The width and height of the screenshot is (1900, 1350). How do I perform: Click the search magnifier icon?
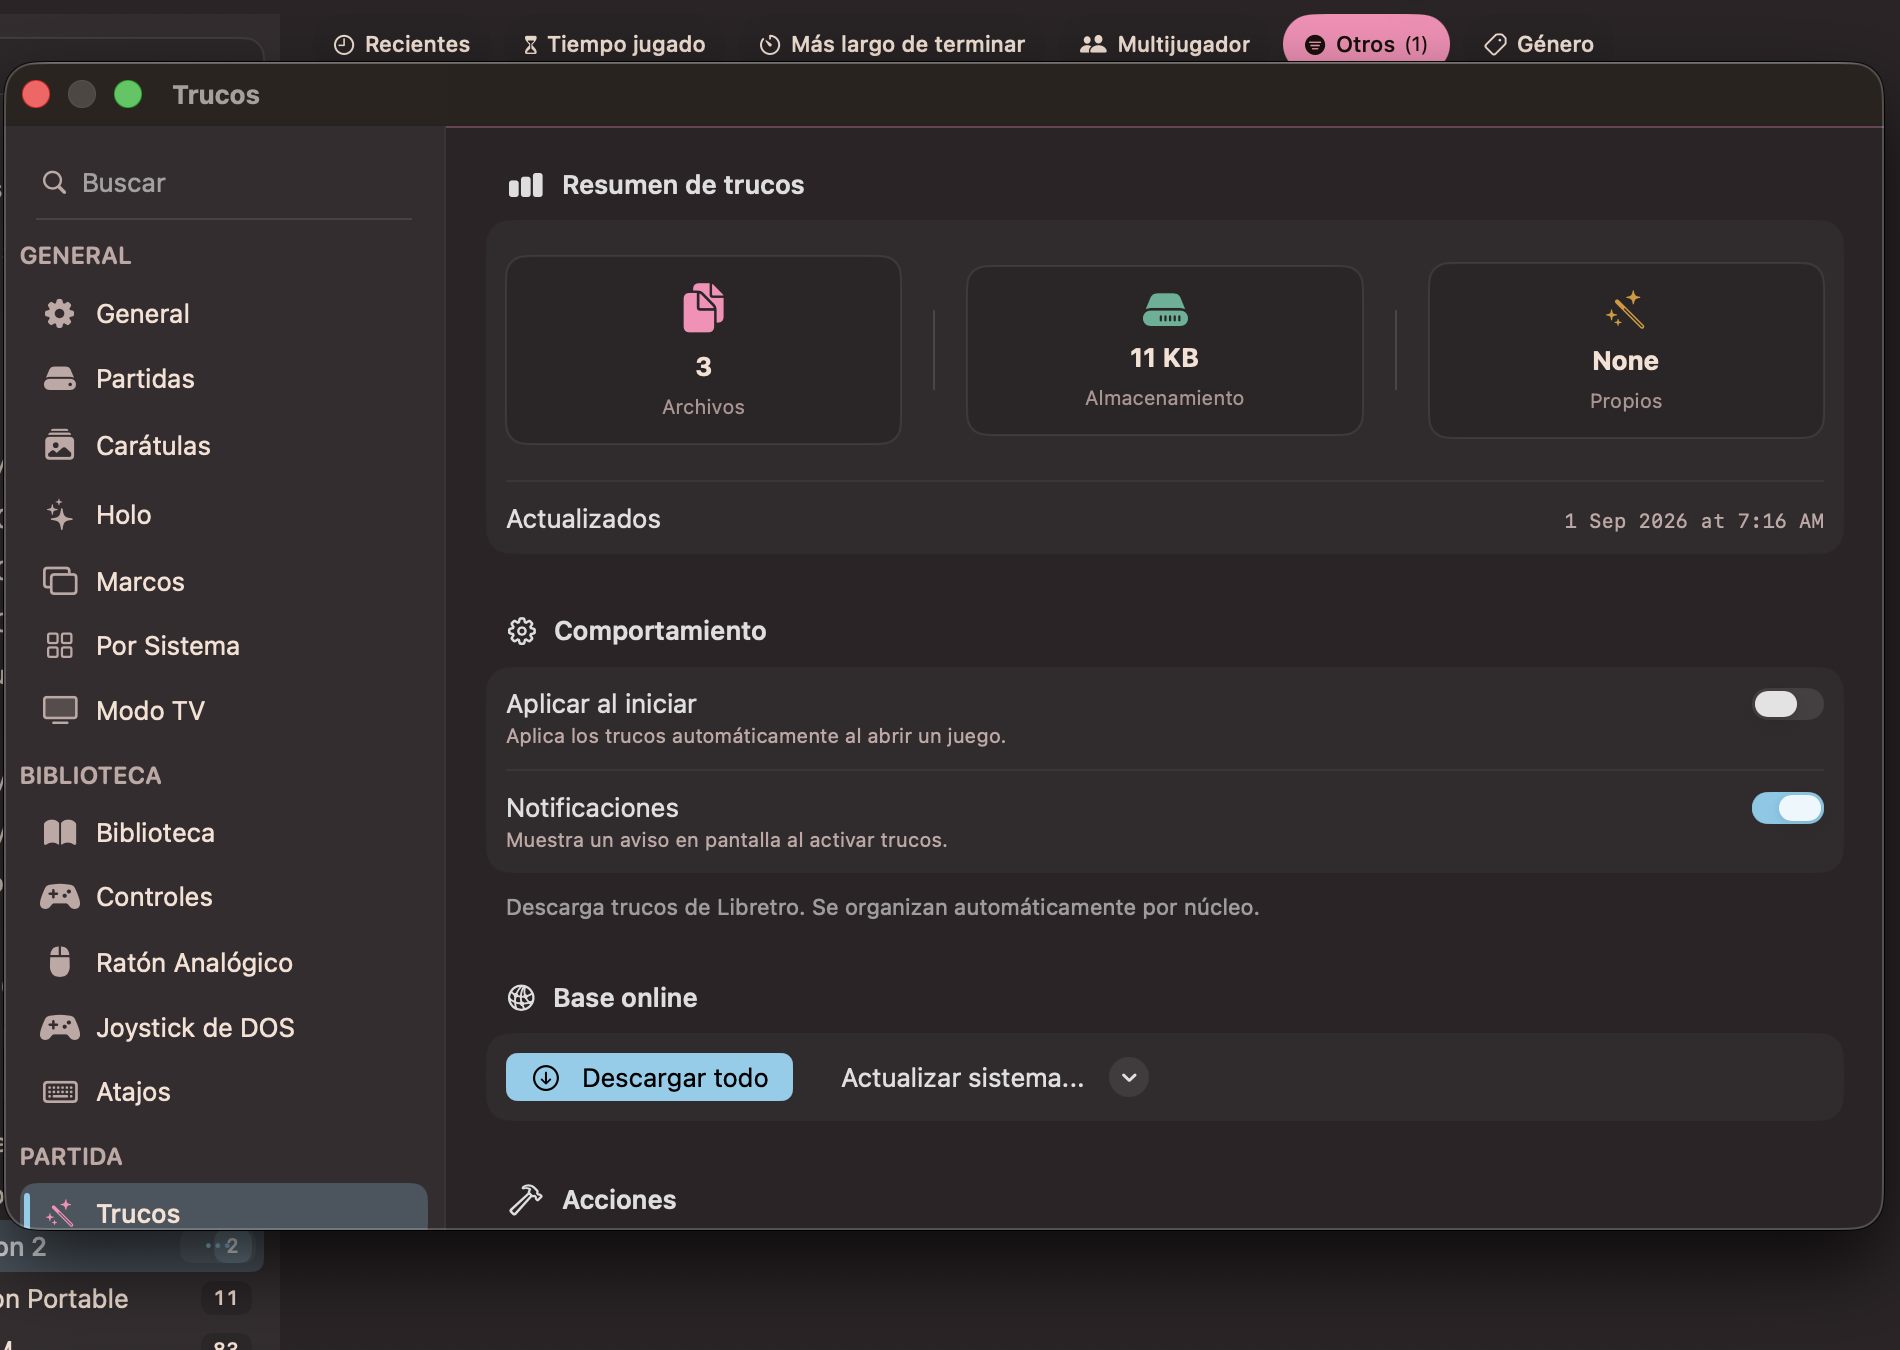54,182
